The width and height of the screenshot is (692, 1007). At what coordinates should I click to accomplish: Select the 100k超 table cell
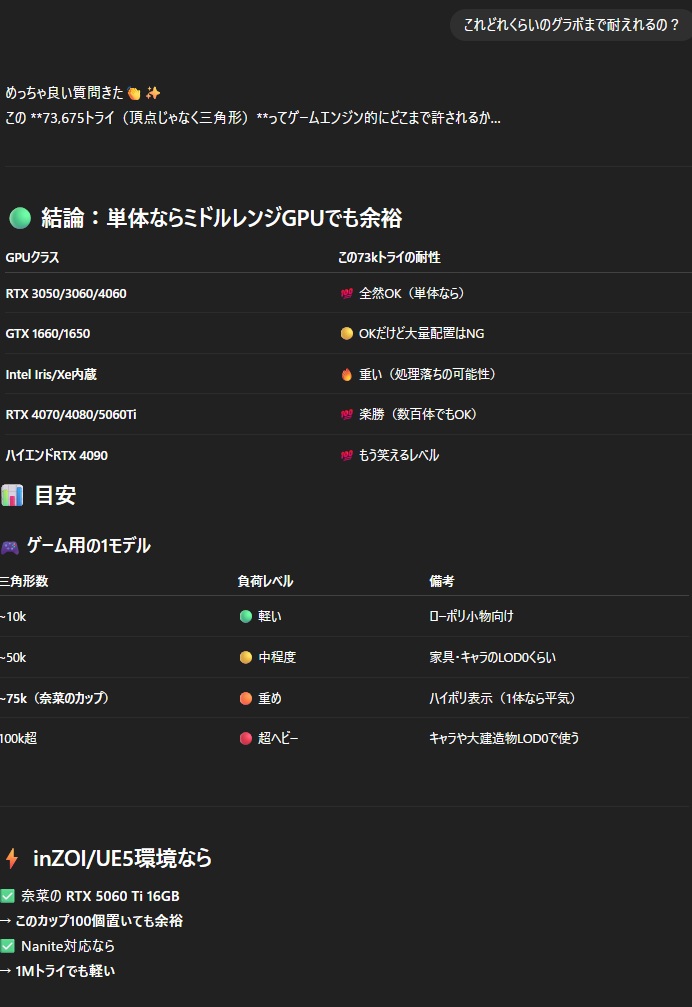pyautogui.click(x=19, y=739)
